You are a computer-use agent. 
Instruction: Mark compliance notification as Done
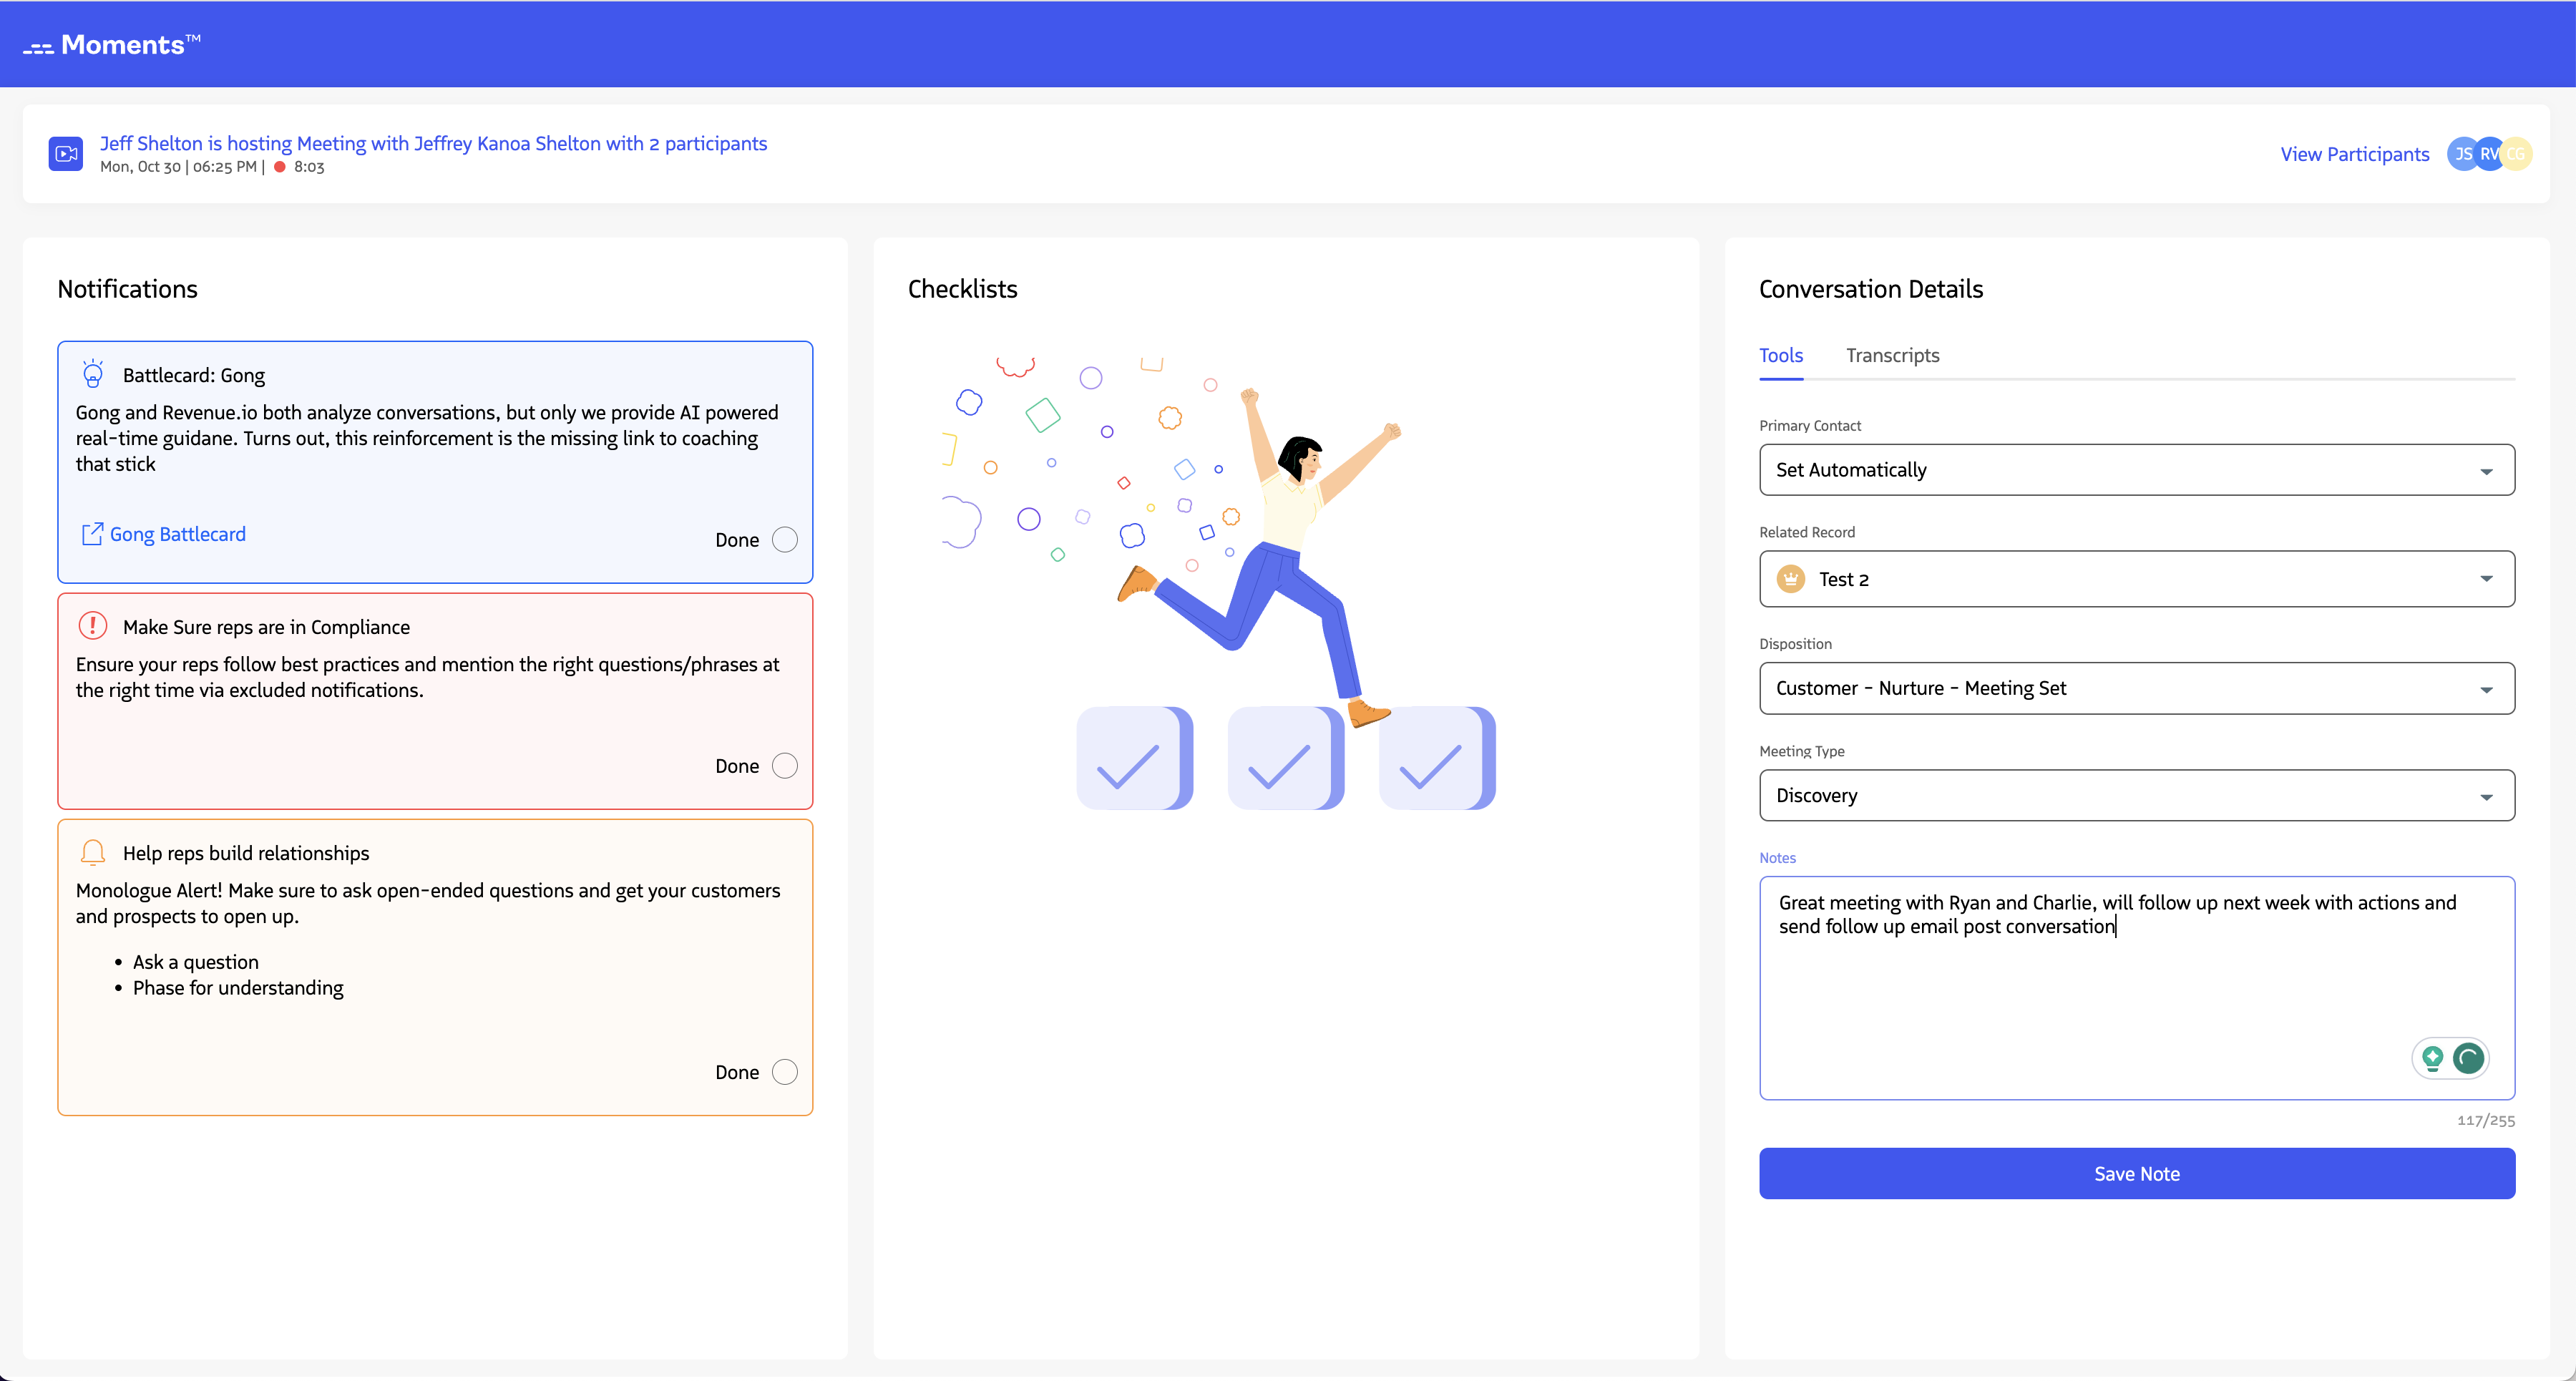785,766
